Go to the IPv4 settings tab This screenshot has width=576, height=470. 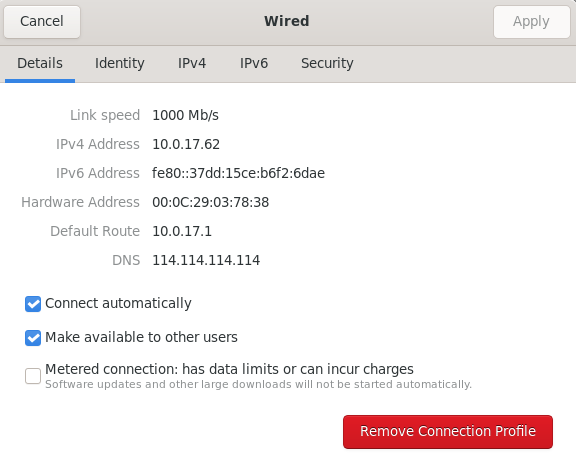coord(192,63)
